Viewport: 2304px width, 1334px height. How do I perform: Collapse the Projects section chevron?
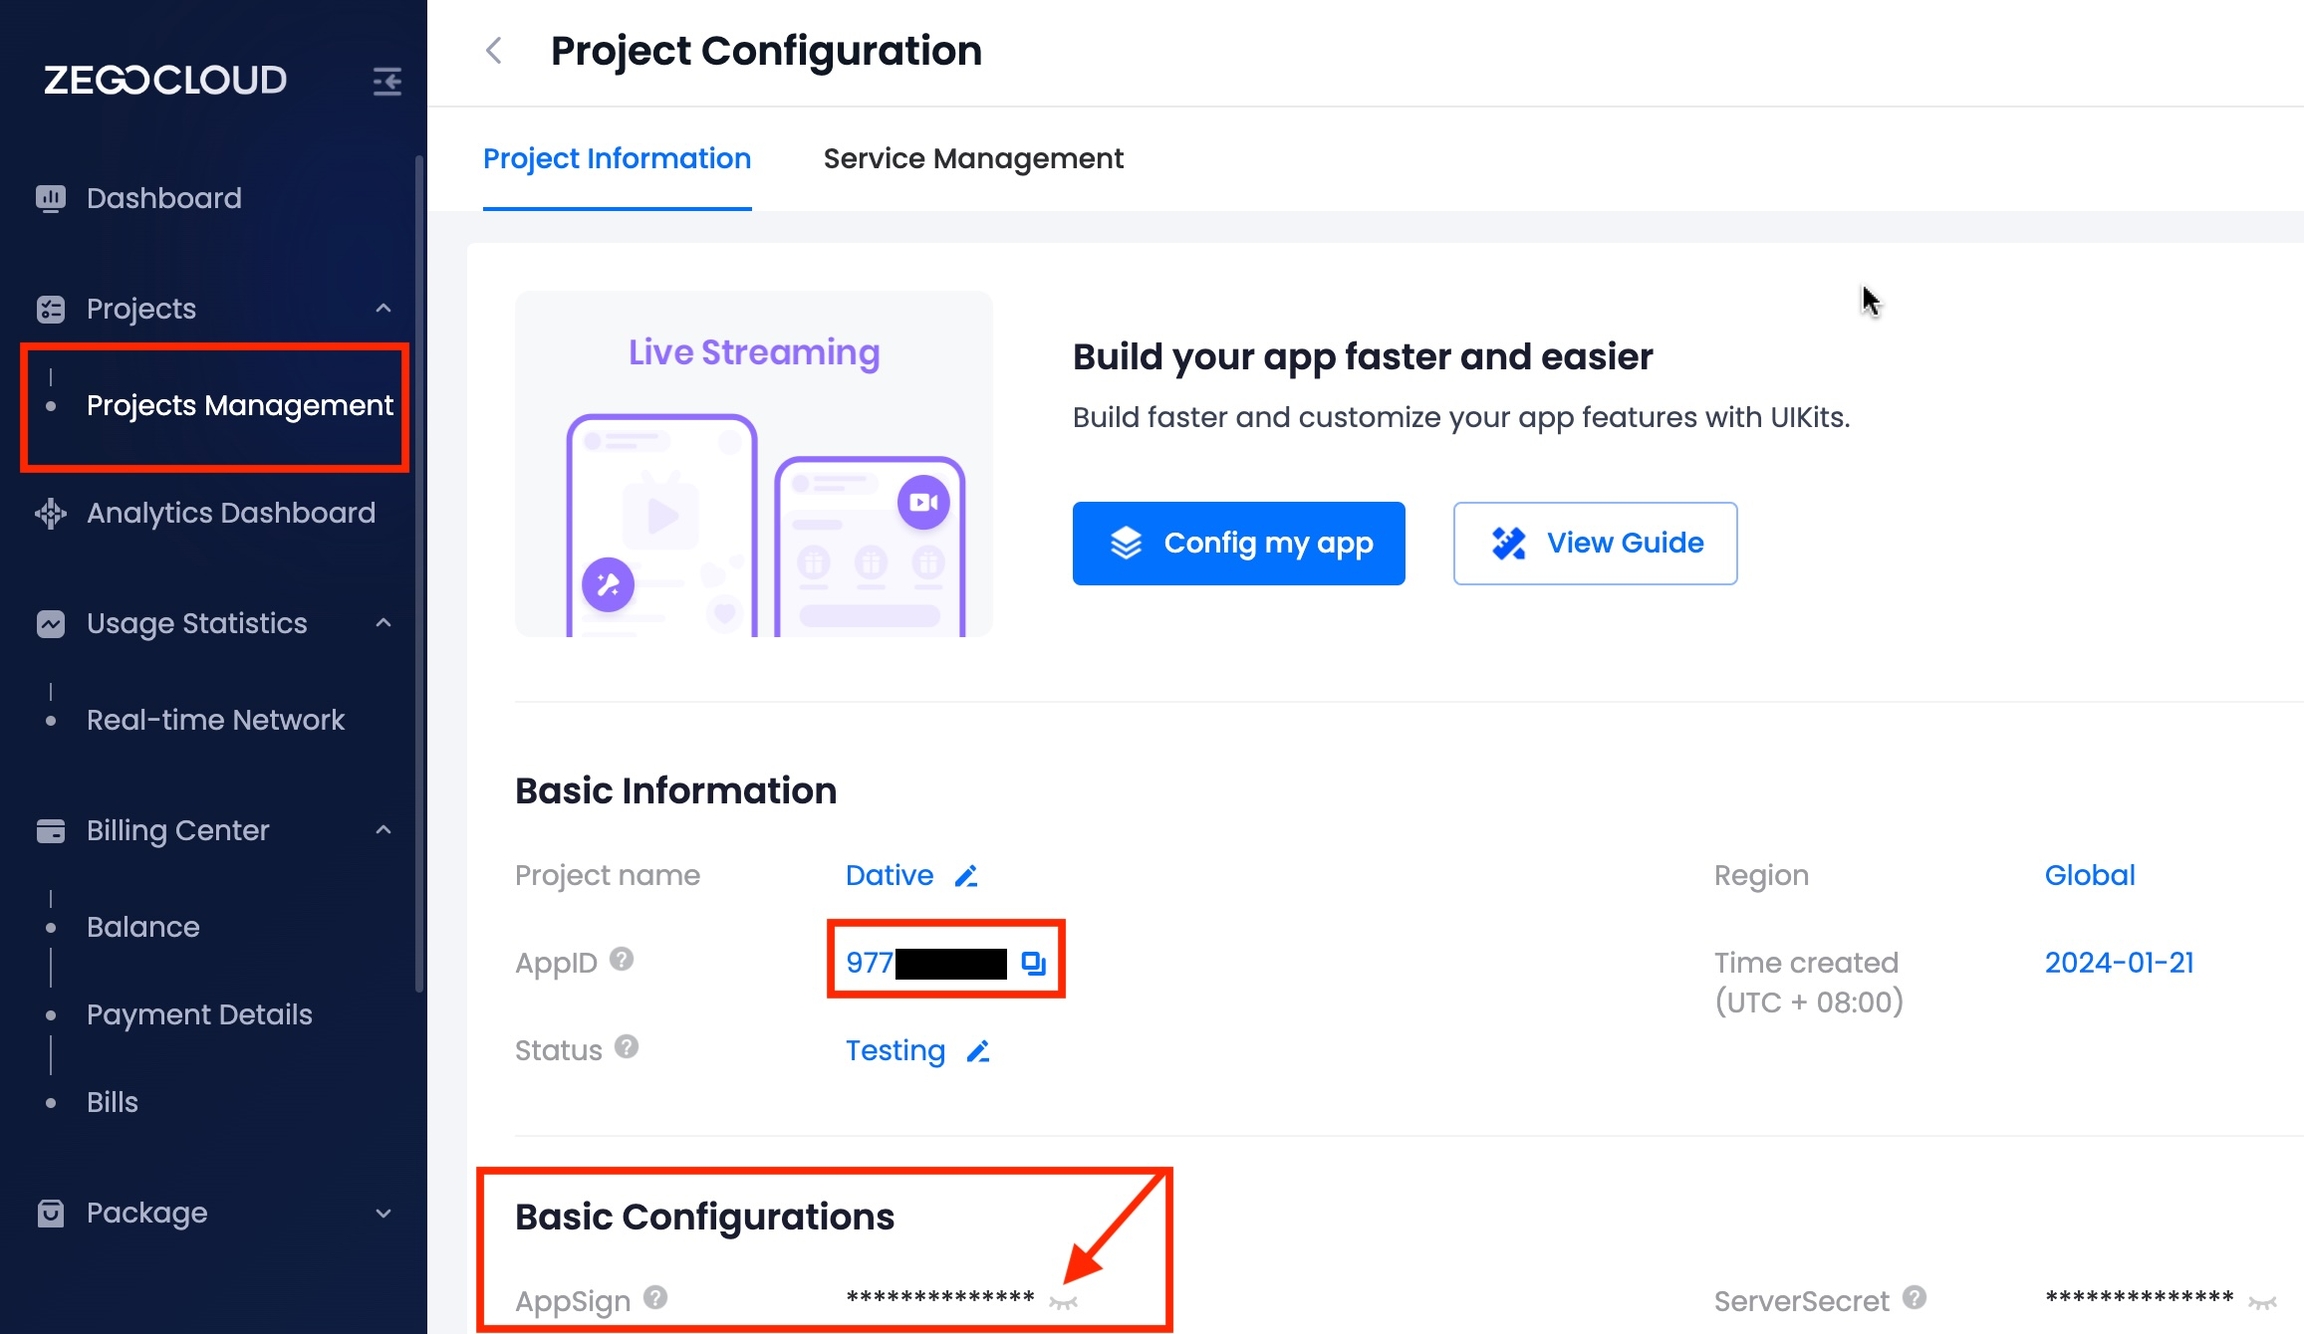click(x=383, y=308)
